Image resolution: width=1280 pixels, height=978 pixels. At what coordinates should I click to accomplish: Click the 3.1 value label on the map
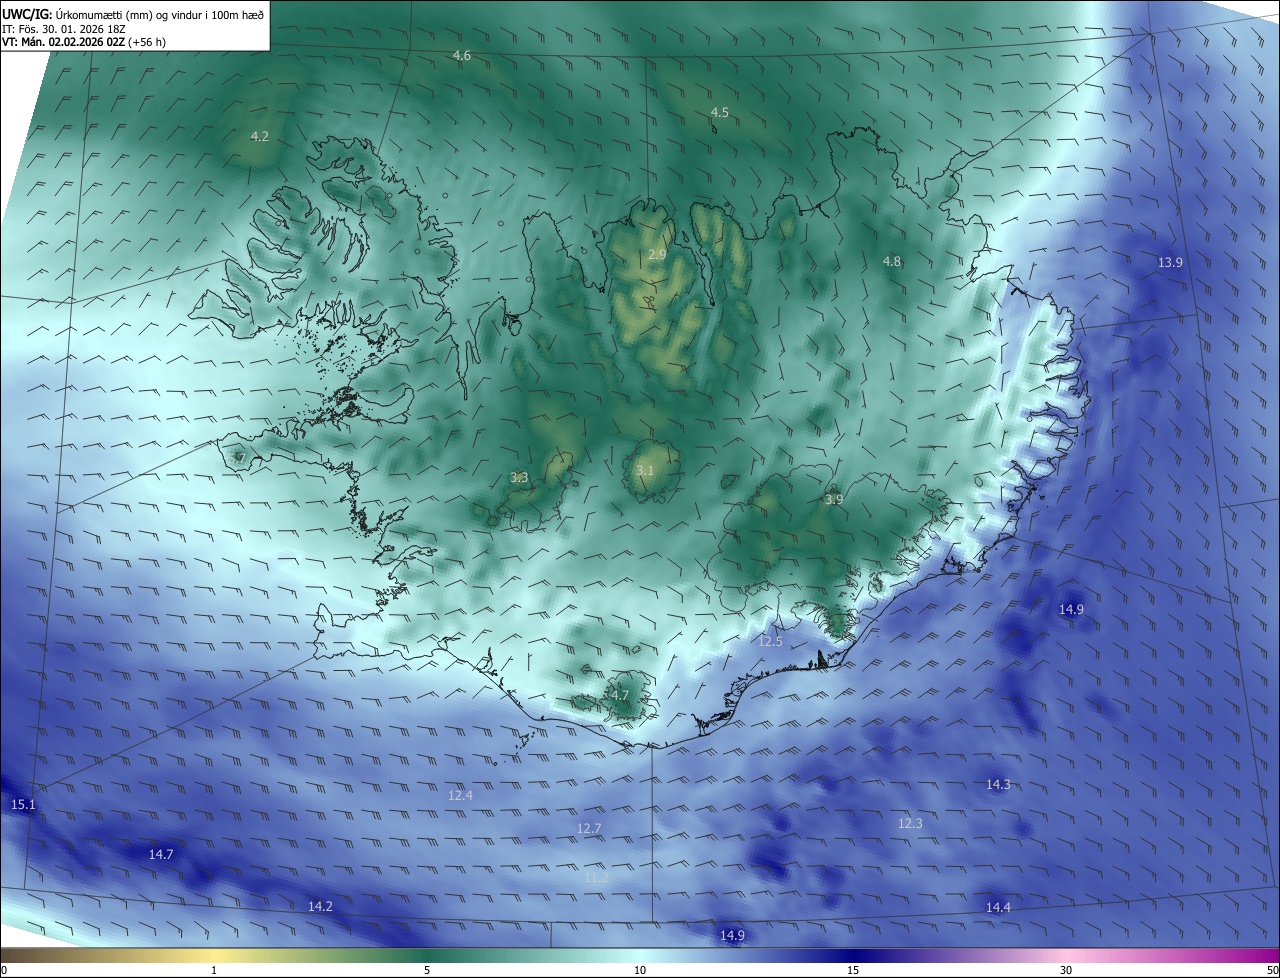point(645,470)
